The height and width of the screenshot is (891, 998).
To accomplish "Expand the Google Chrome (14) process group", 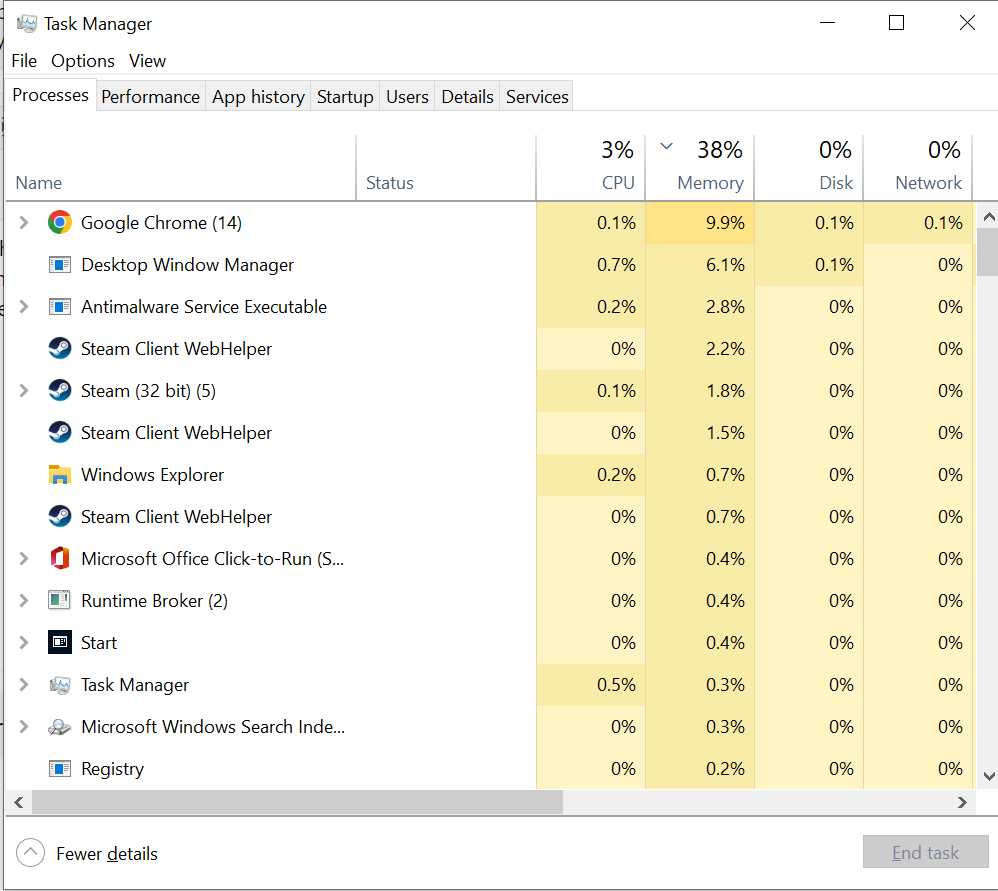I will [24, 223].
